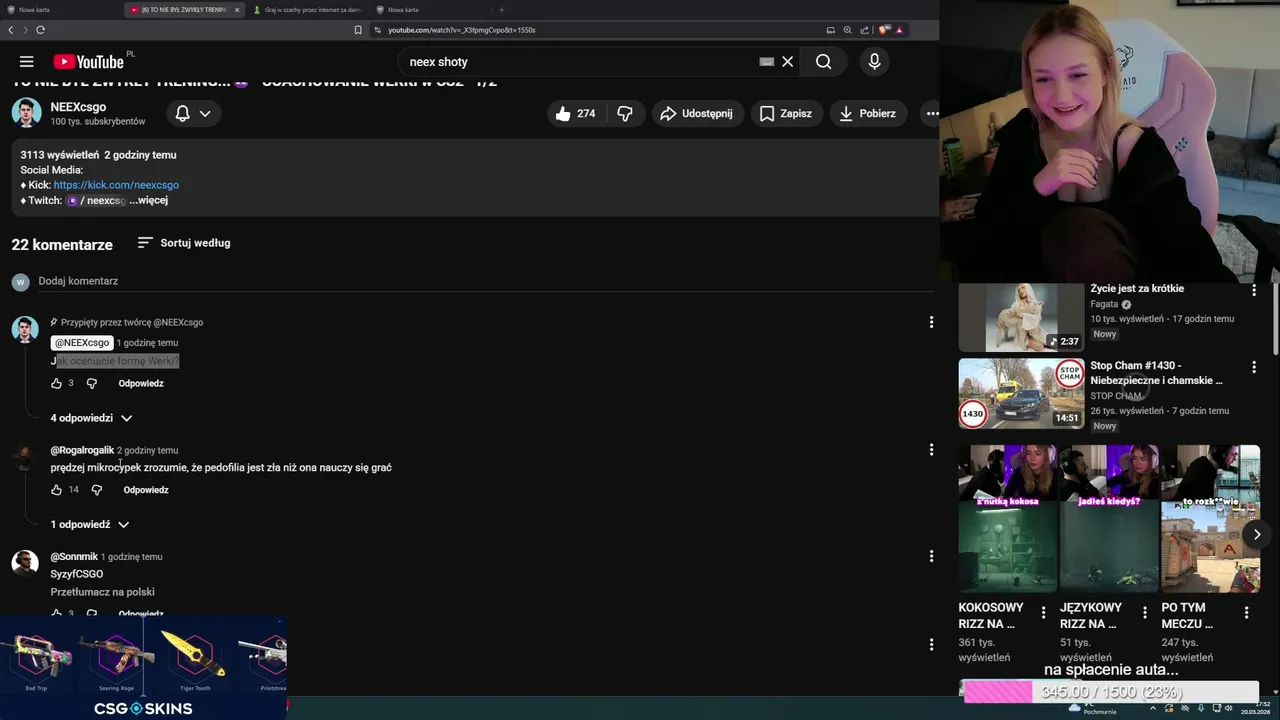The image size is (1280, 720).
Task: Open the YouTube hamburger guide menu
Action: pos(27,62)
